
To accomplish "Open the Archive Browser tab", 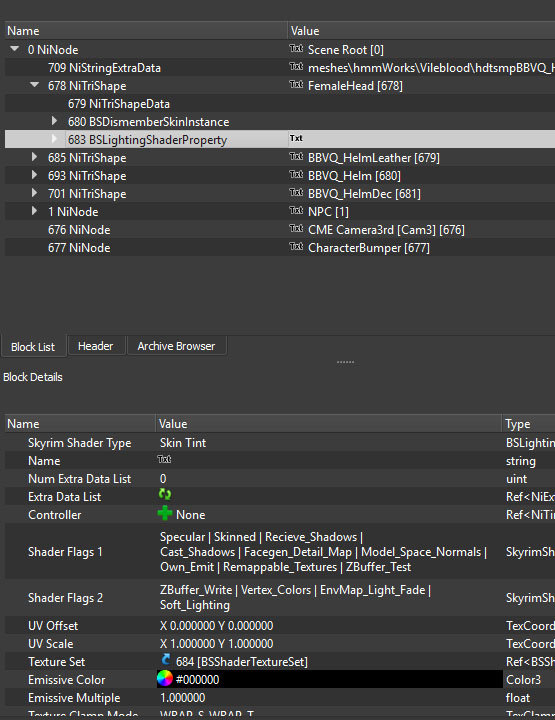I will click(176, 346).
